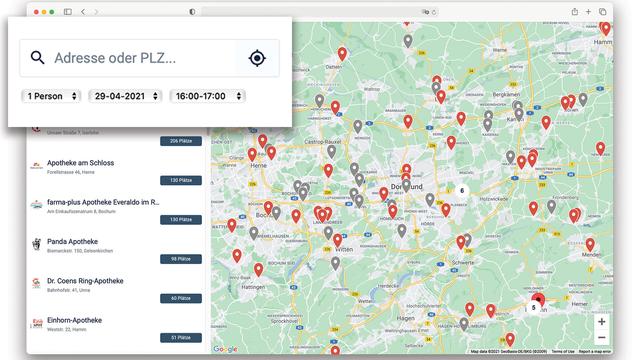Zoom out the map with minus button
640x360 pixels.
coord(602,338)
